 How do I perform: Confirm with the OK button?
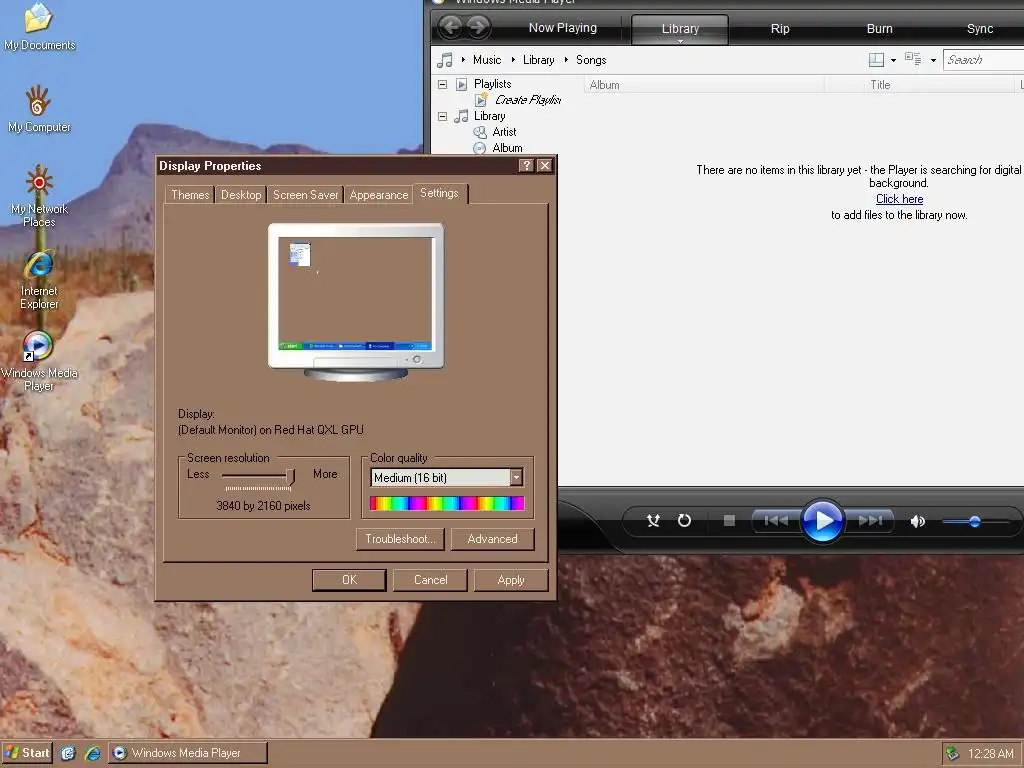(x=349, y=580)
